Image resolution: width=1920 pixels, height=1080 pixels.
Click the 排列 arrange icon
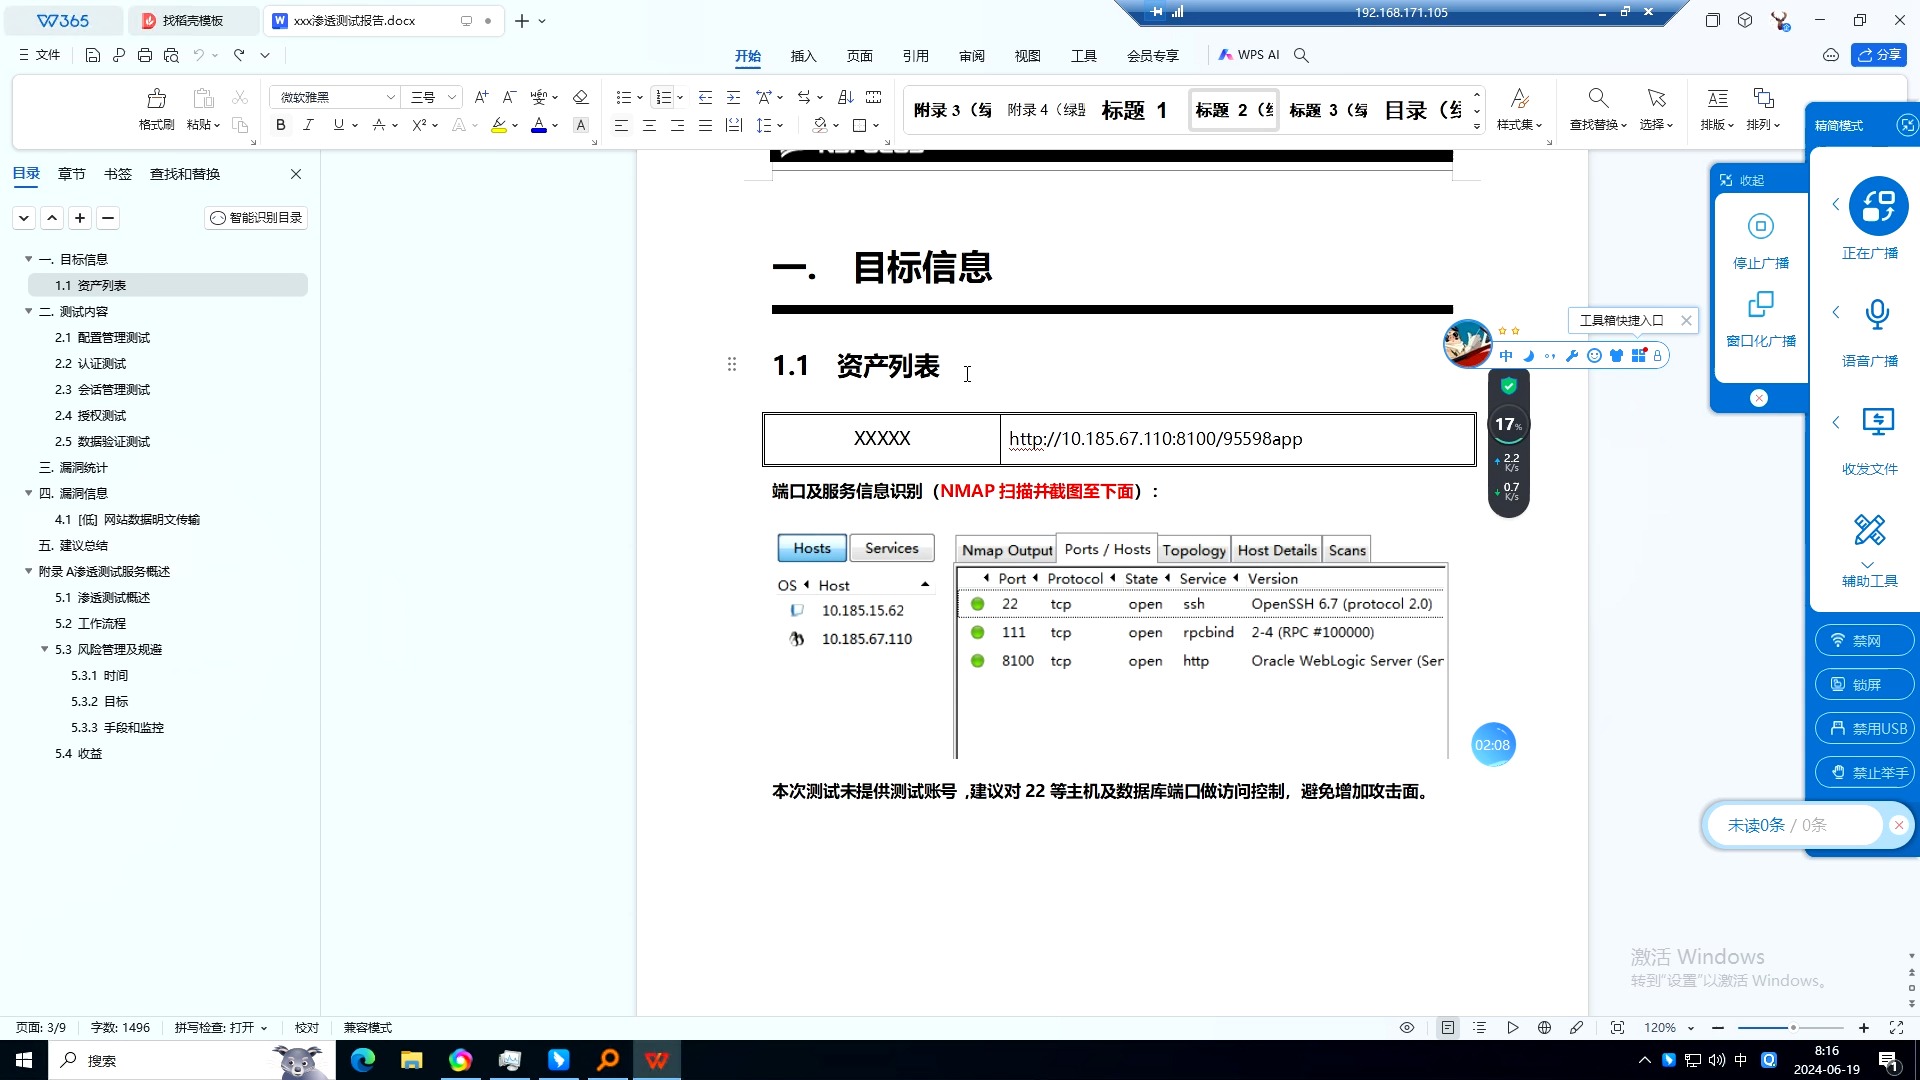1763,98
